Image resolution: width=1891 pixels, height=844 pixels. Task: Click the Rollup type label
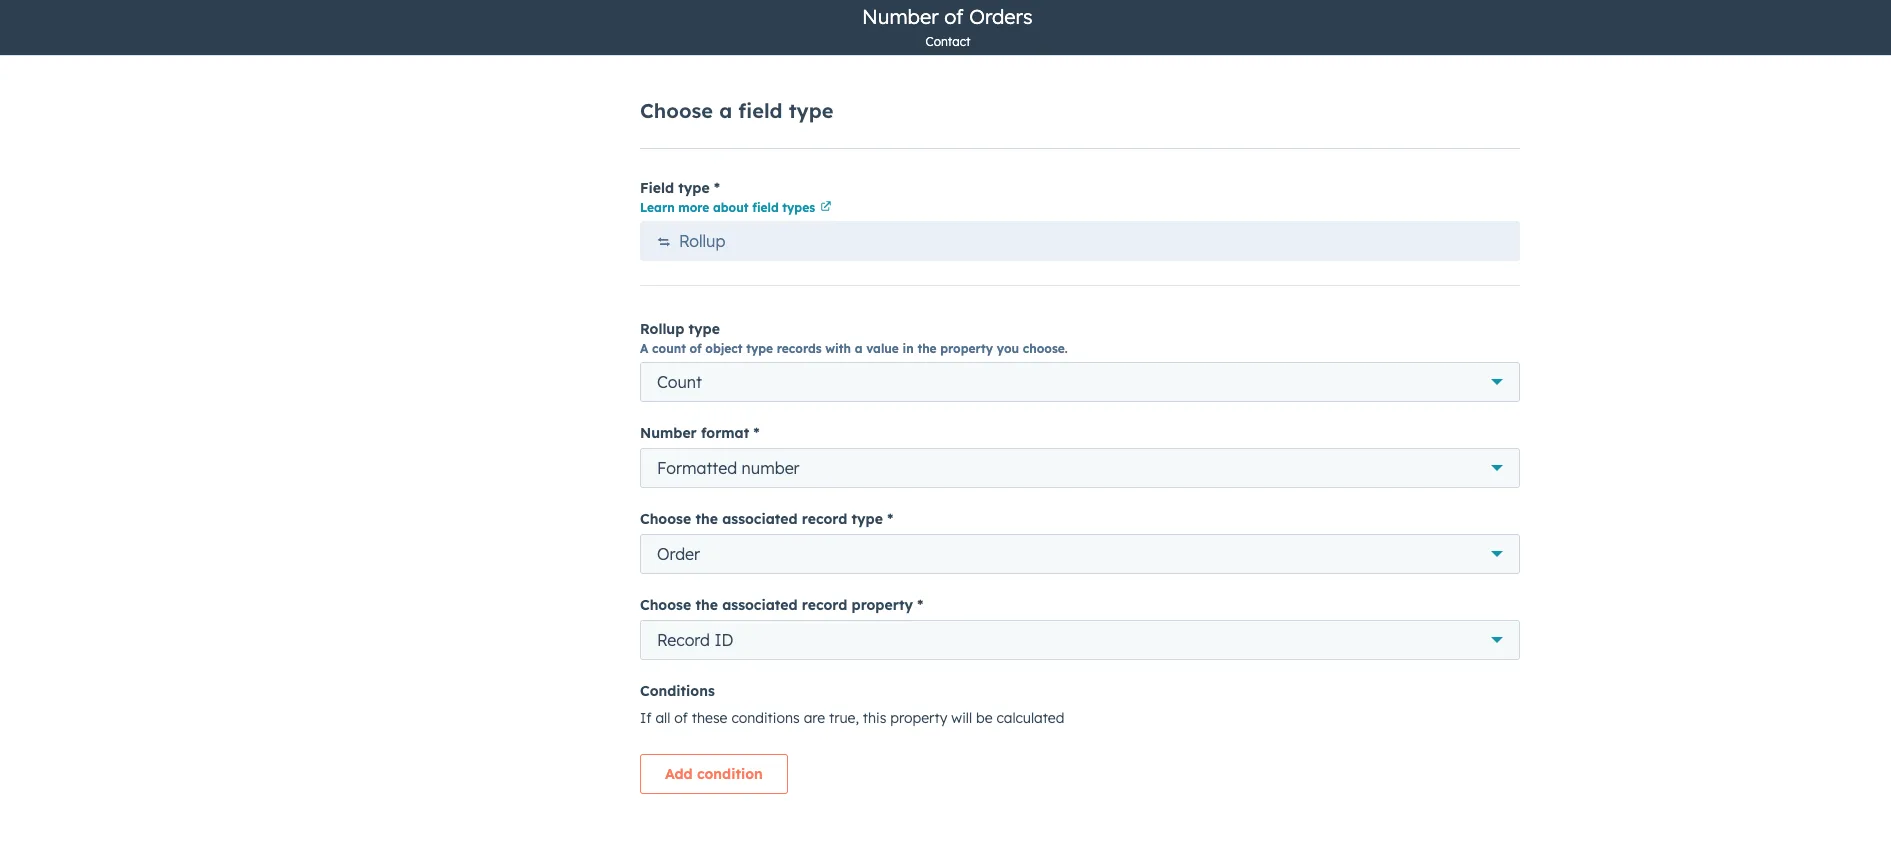pos(680,329)
